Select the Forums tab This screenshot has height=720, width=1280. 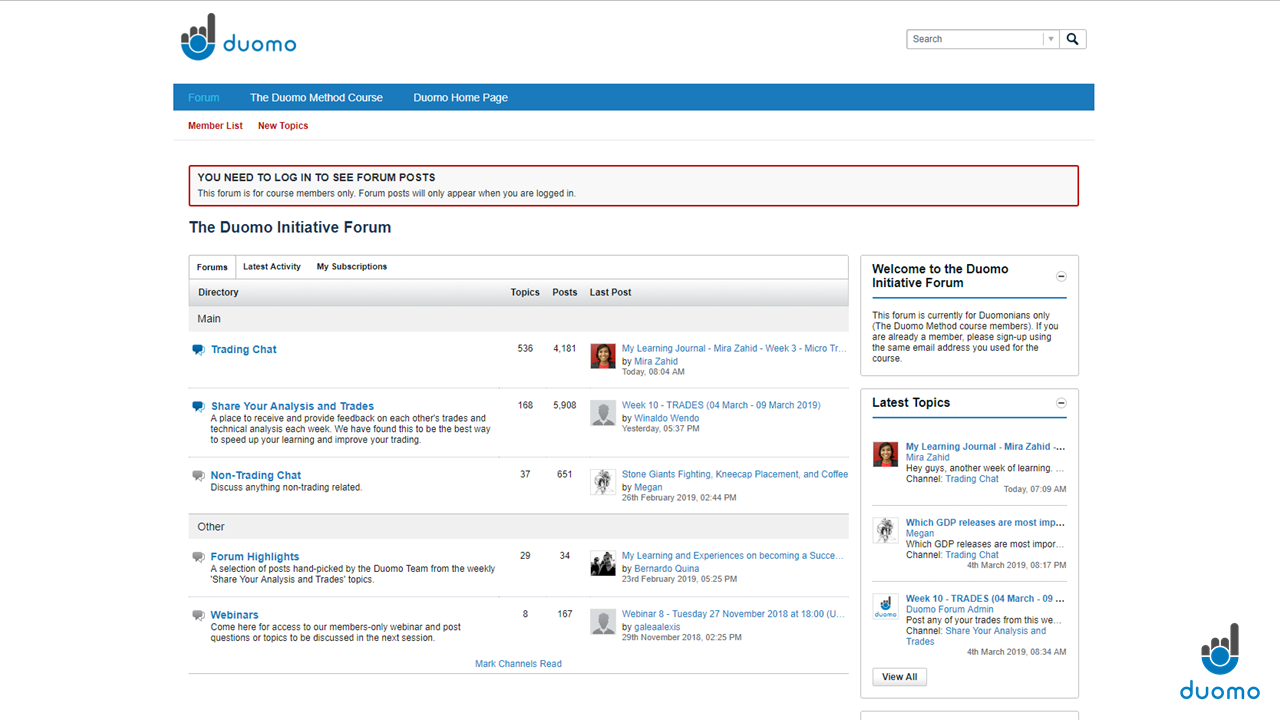click(212, 267)
